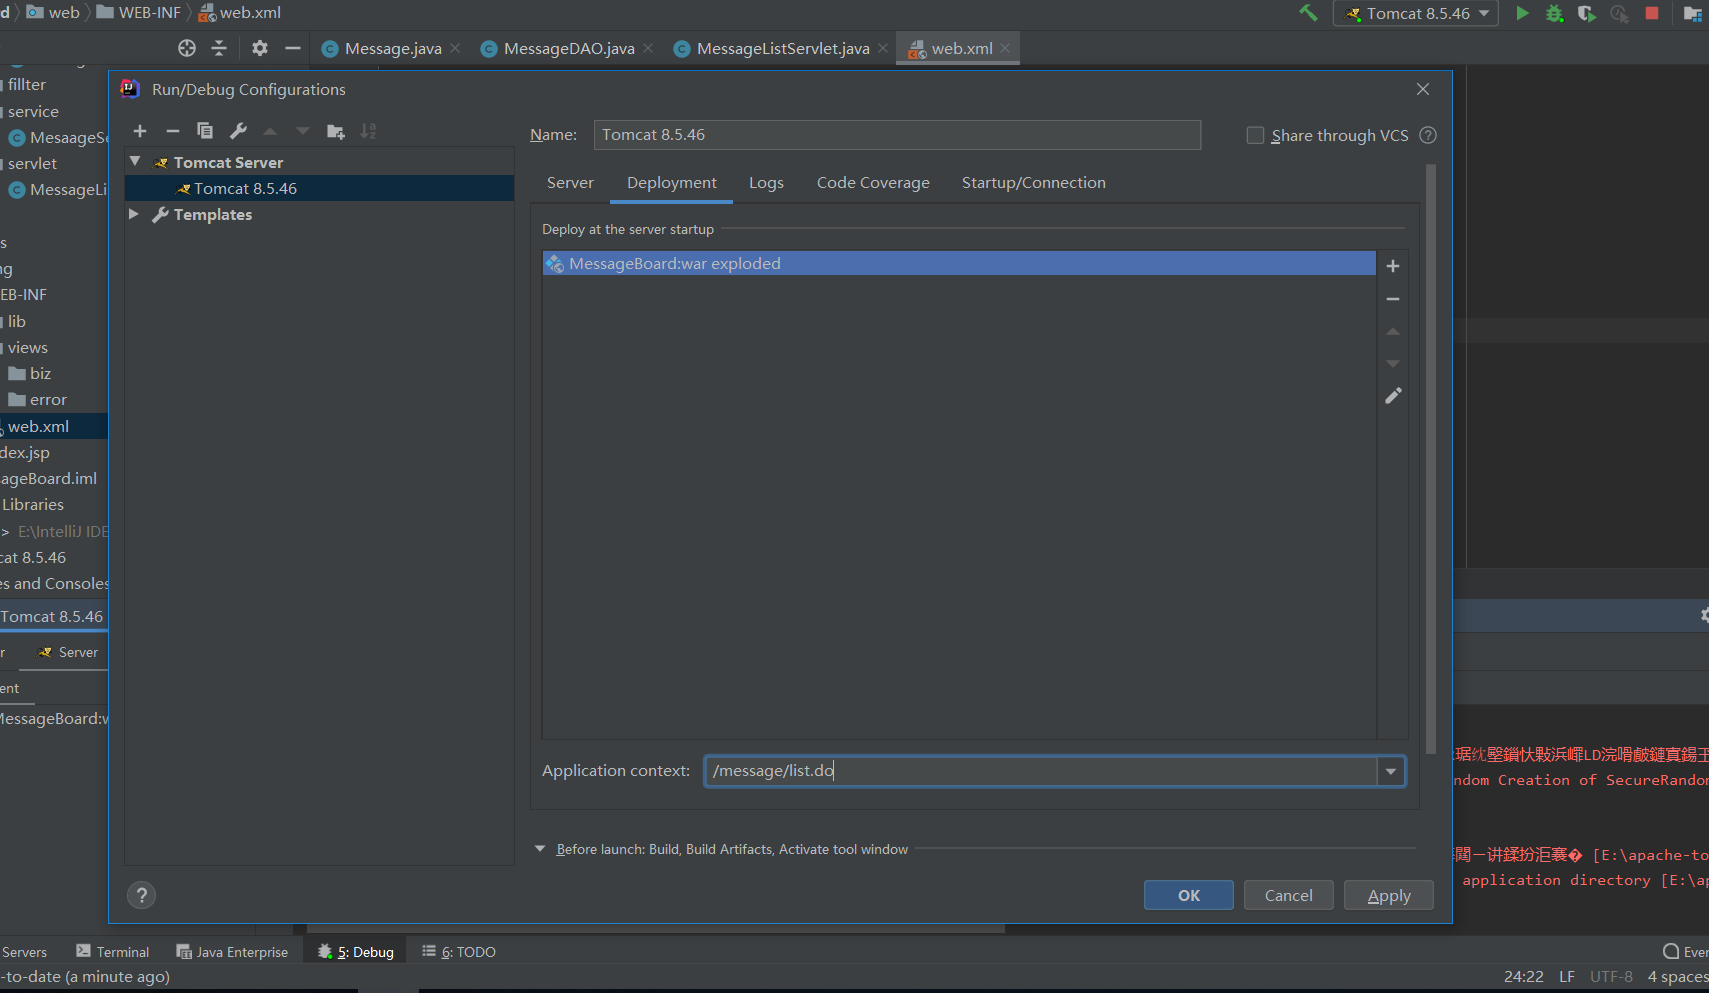Copy the selected configuration
This screenshot has width=1709, height=993.
click(205, 131)
